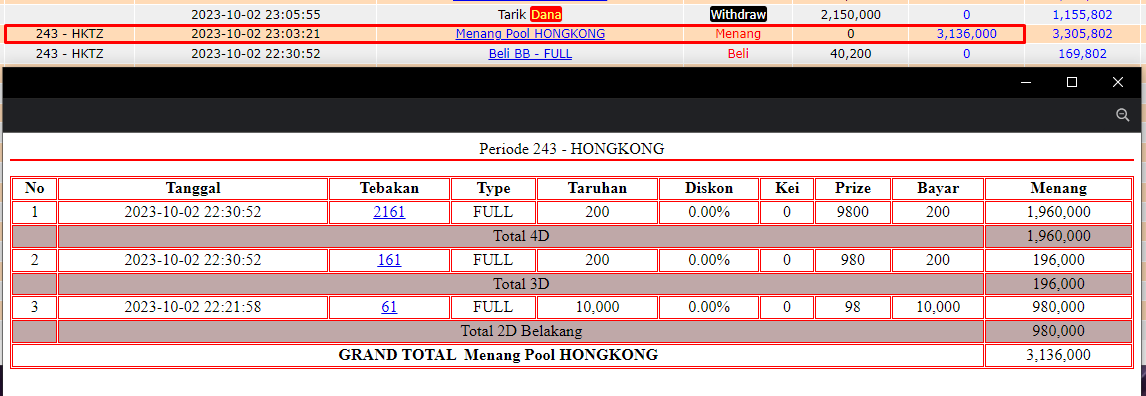
Task: Click the Total 4D row label
Action: pyautogui.click(x=520, y=236)
